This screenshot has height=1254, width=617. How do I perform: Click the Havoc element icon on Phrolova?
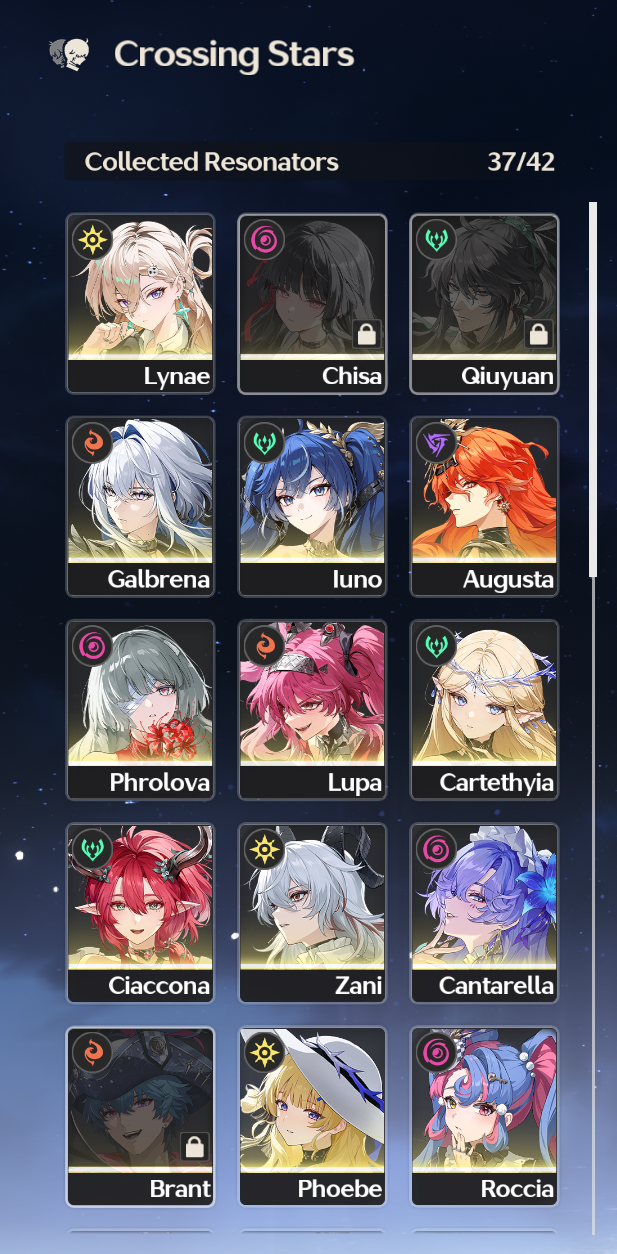(x=92, y=646)
